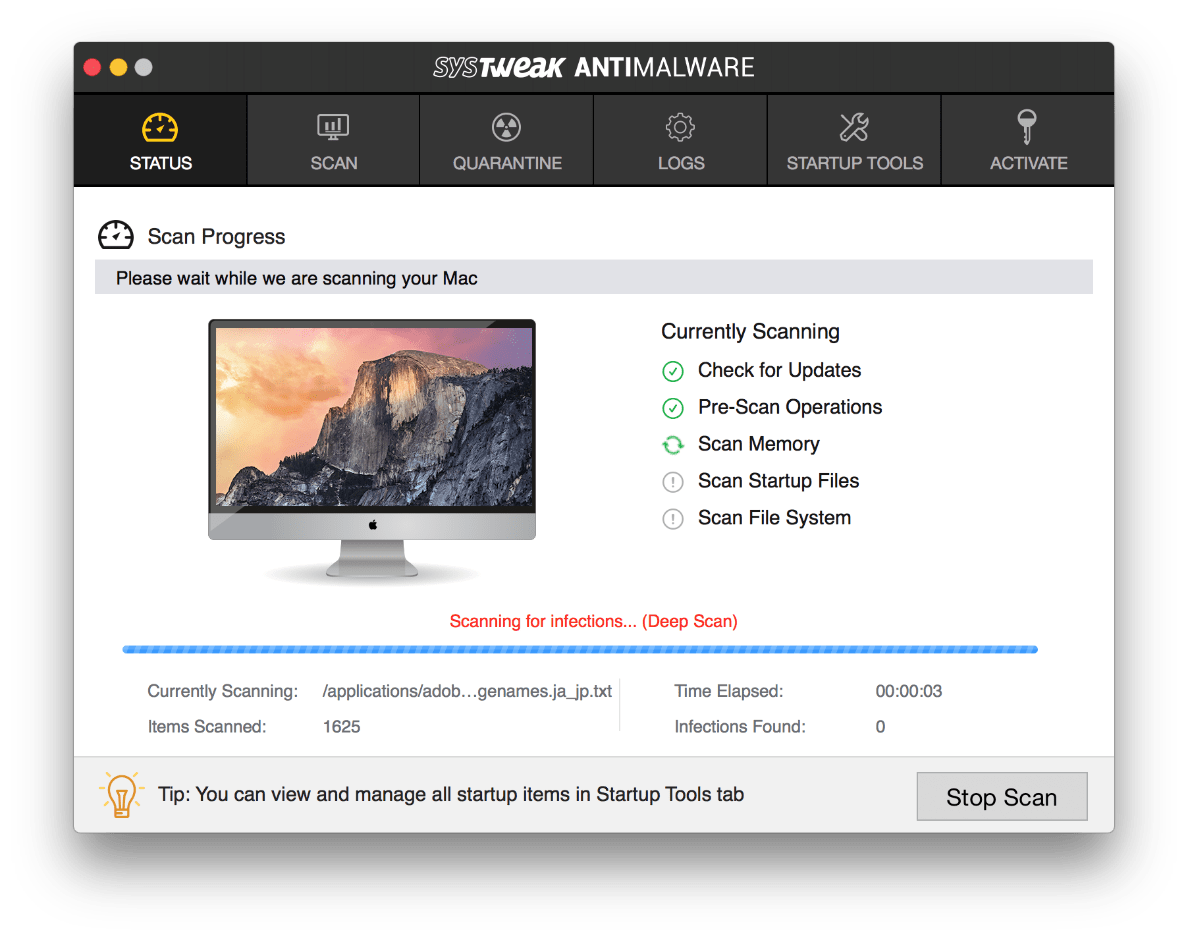Click the yellow minimize window button
This screenshot has width=1188, height=938.
(x=118, y=67)
